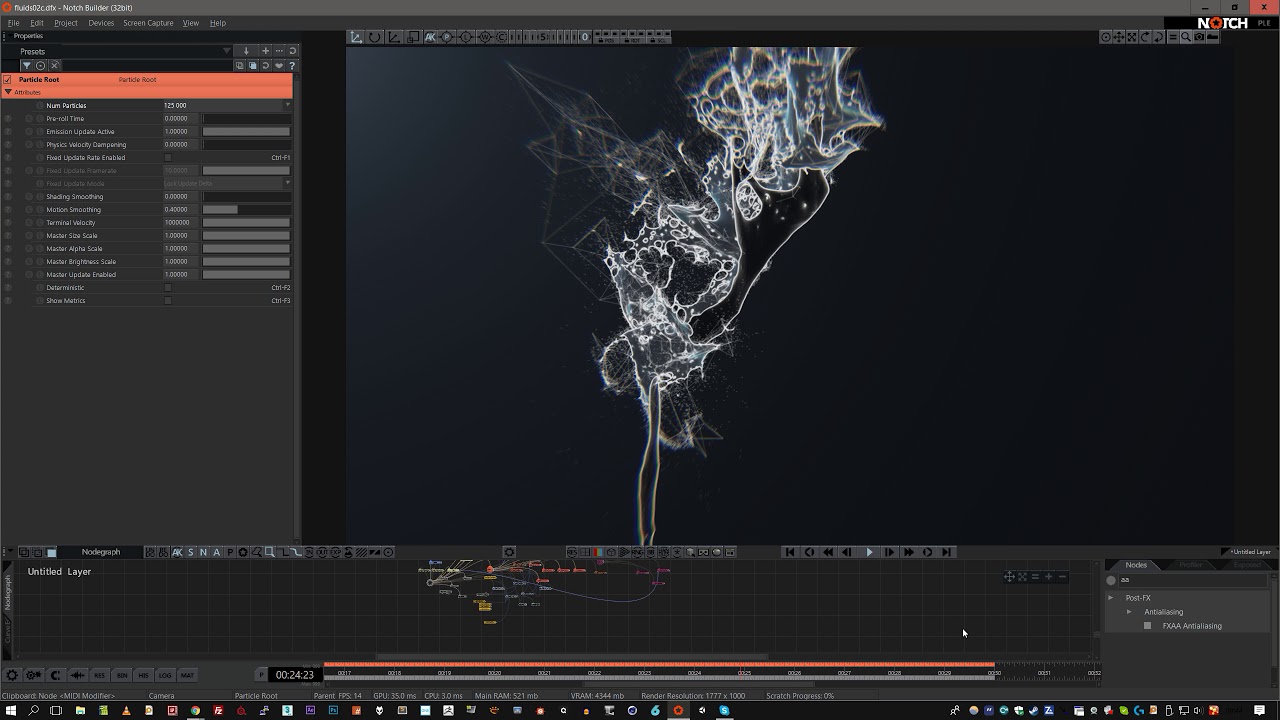Open the Devices menu
The height and width of the screenshot is (720, 1280).
101,23
